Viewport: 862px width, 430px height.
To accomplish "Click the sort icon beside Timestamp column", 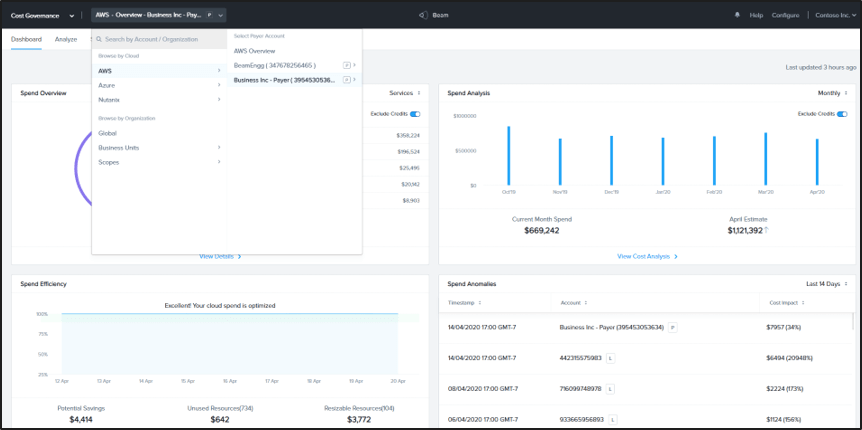I will [x=480, y=302].
